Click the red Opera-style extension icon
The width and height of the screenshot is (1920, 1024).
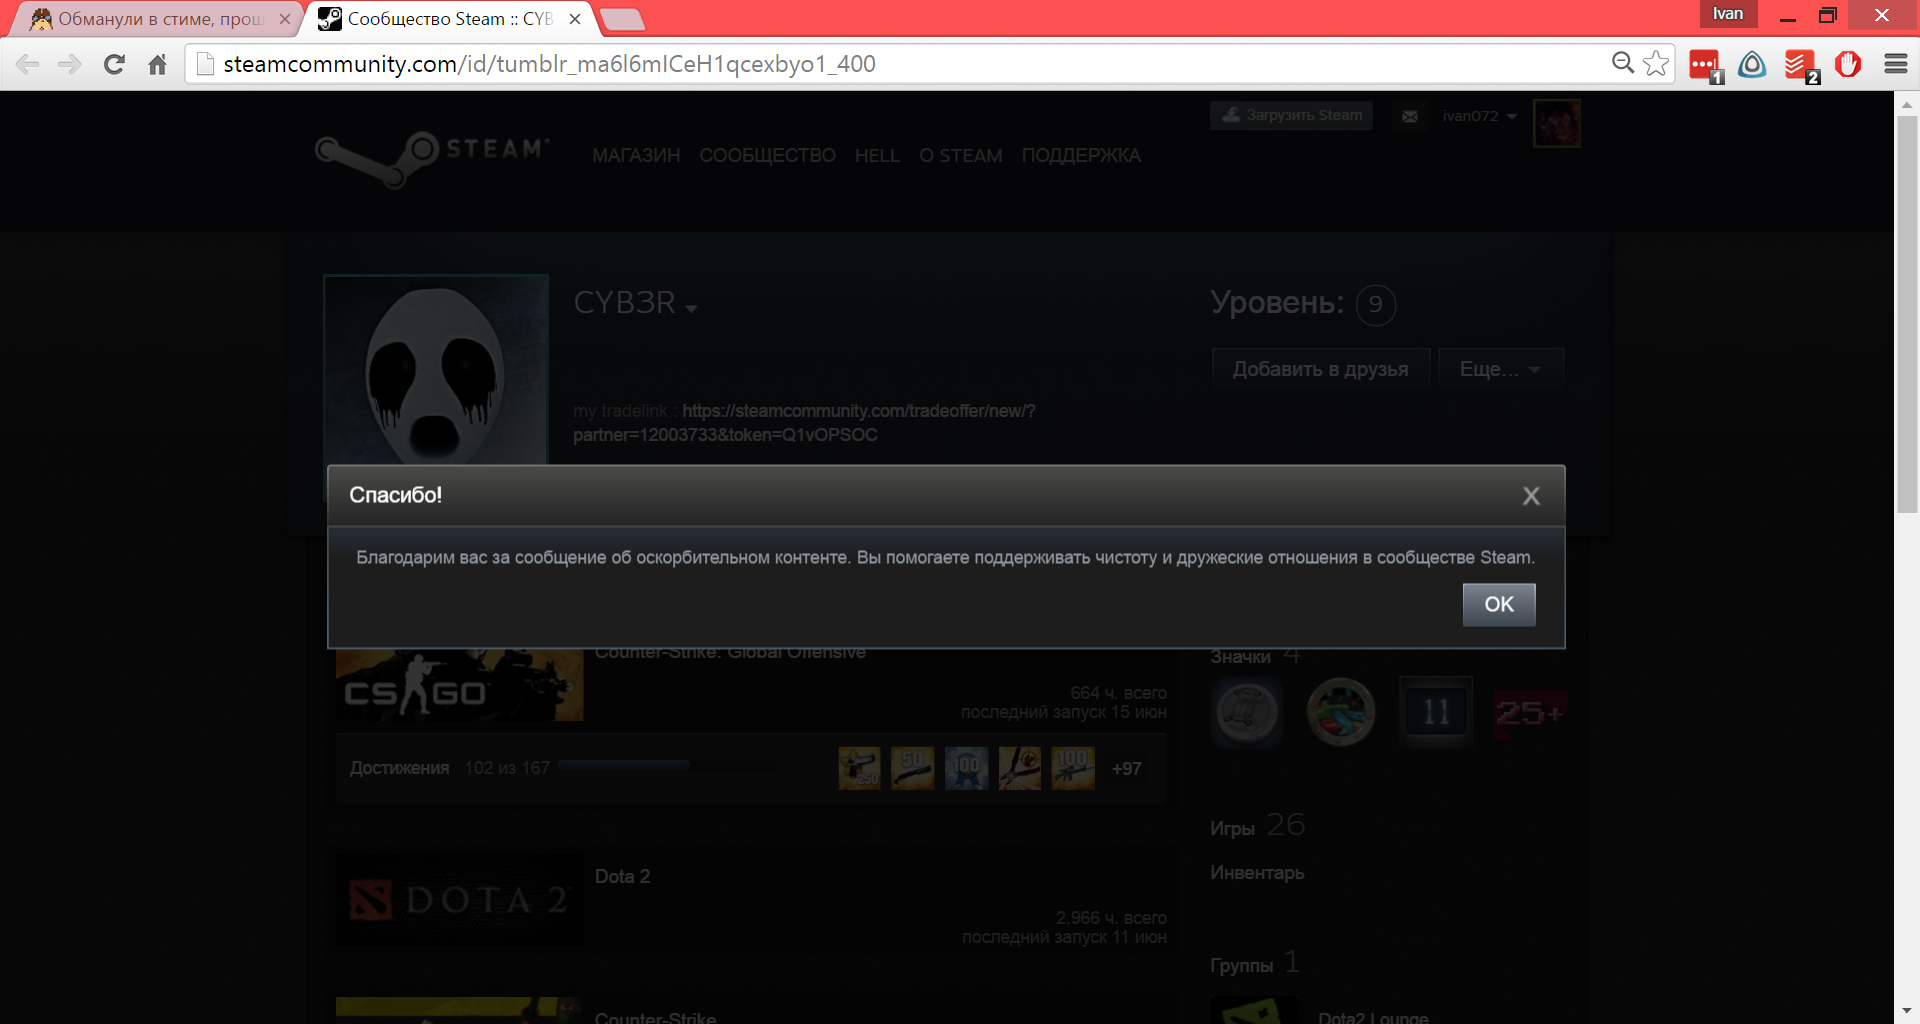coord(1848,65)
